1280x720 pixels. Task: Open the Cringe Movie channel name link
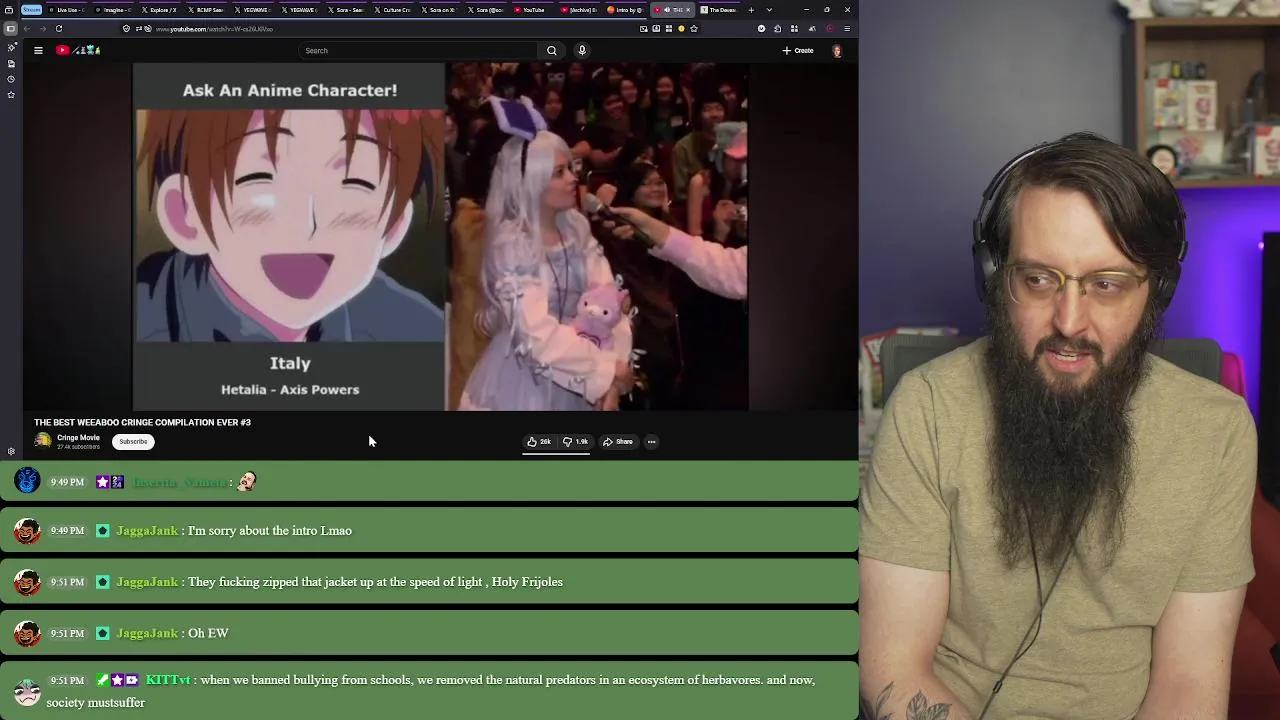point(78,437)
